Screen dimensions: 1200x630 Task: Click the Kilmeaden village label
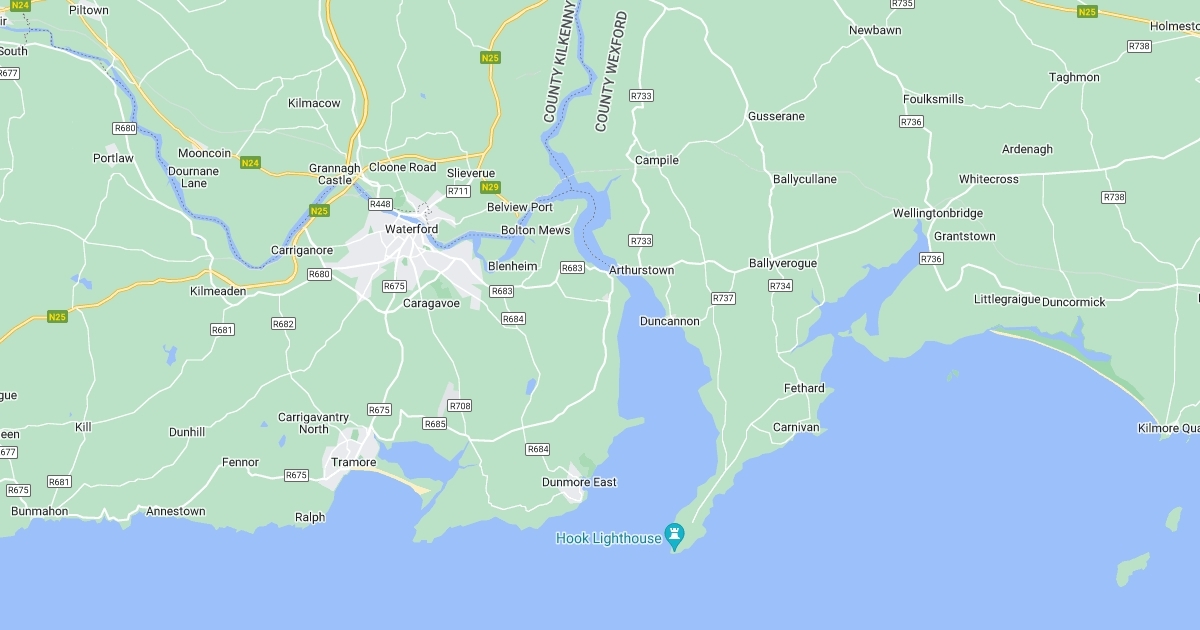point(218,291)
